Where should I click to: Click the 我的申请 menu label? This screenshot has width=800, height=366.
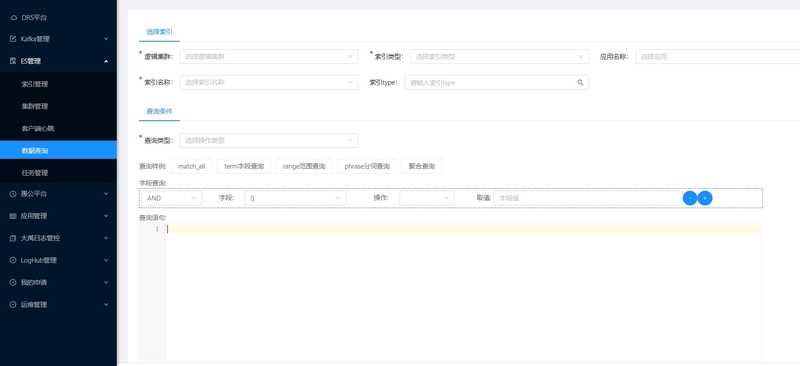(x=34, y=282)
